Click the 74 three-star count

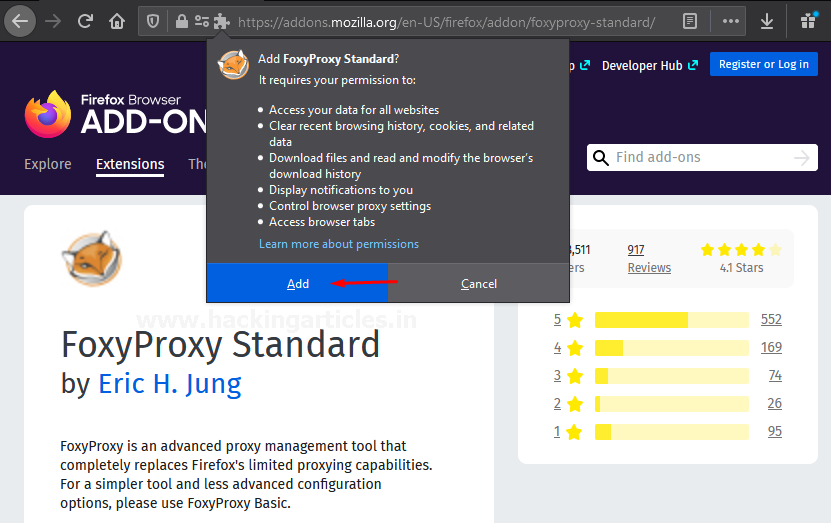[x=775, y=375]
